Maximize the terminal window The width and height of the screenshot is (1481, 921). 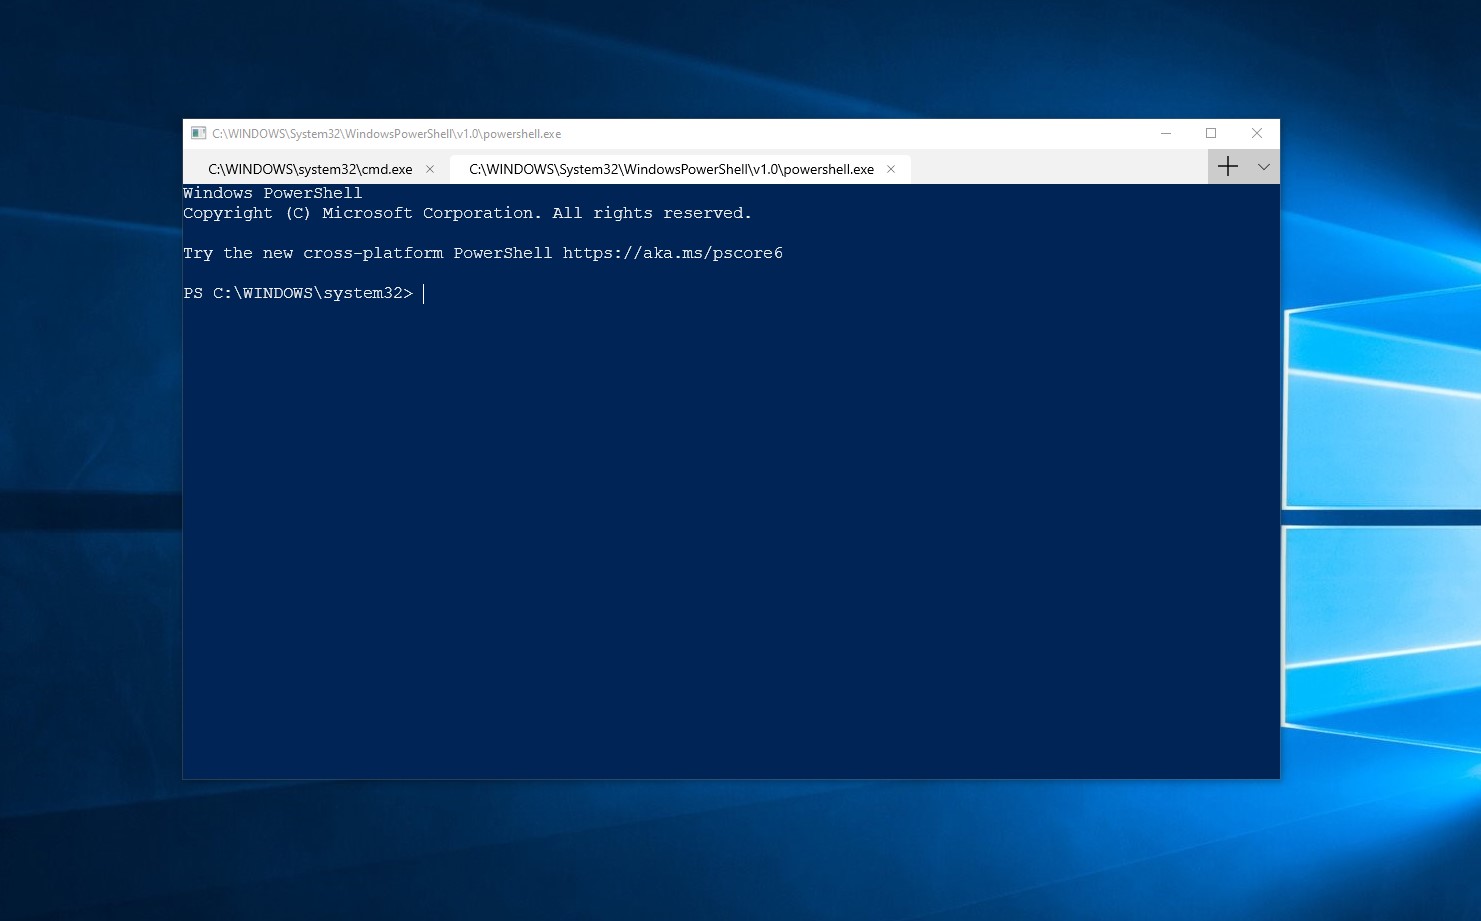click(x=1211, y=133)
